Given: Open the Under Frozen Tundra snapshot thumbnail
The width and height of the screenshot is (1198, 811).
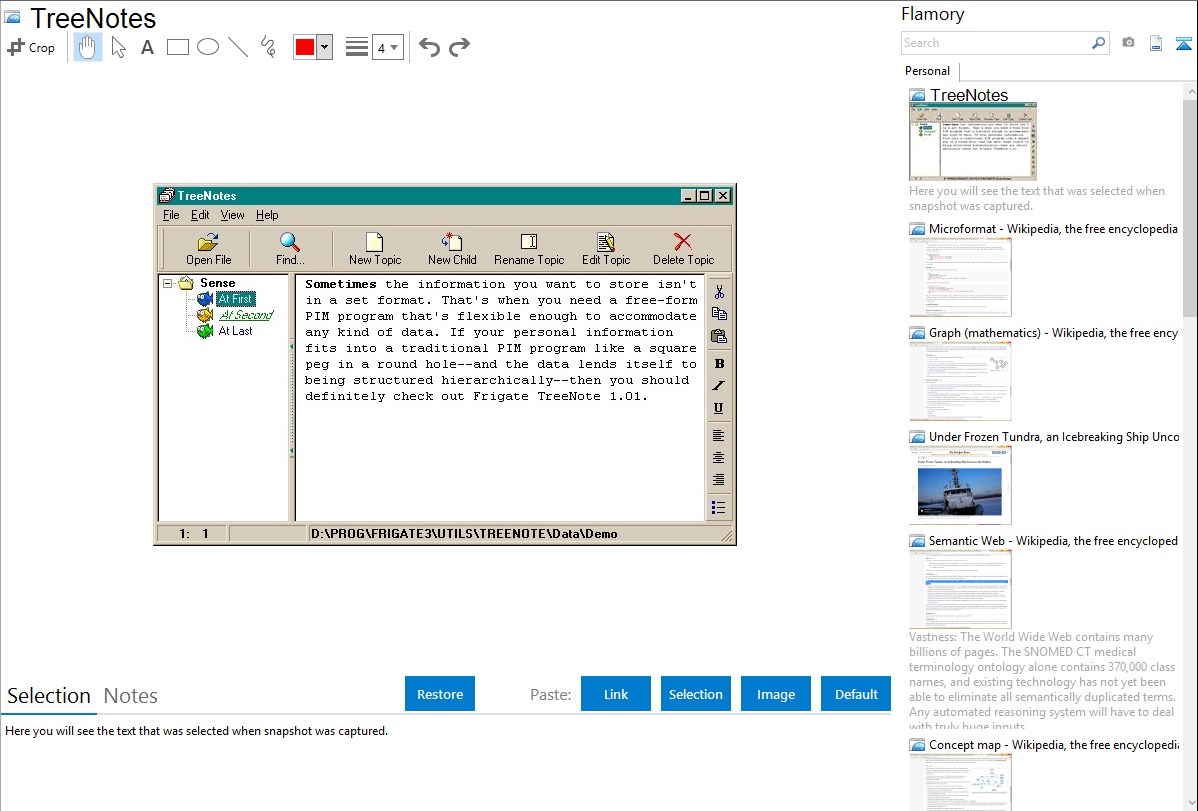Looking at the screenshot, I should click(960, 485).
